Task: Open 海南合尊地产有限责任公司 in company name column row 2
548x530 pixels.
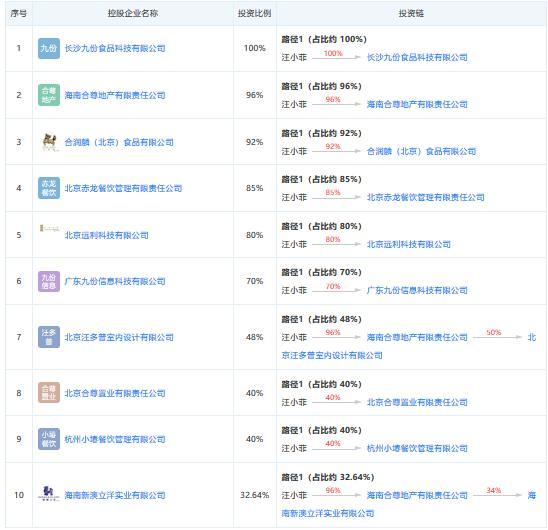Action: pyautogui.click(x=115, y=95)
